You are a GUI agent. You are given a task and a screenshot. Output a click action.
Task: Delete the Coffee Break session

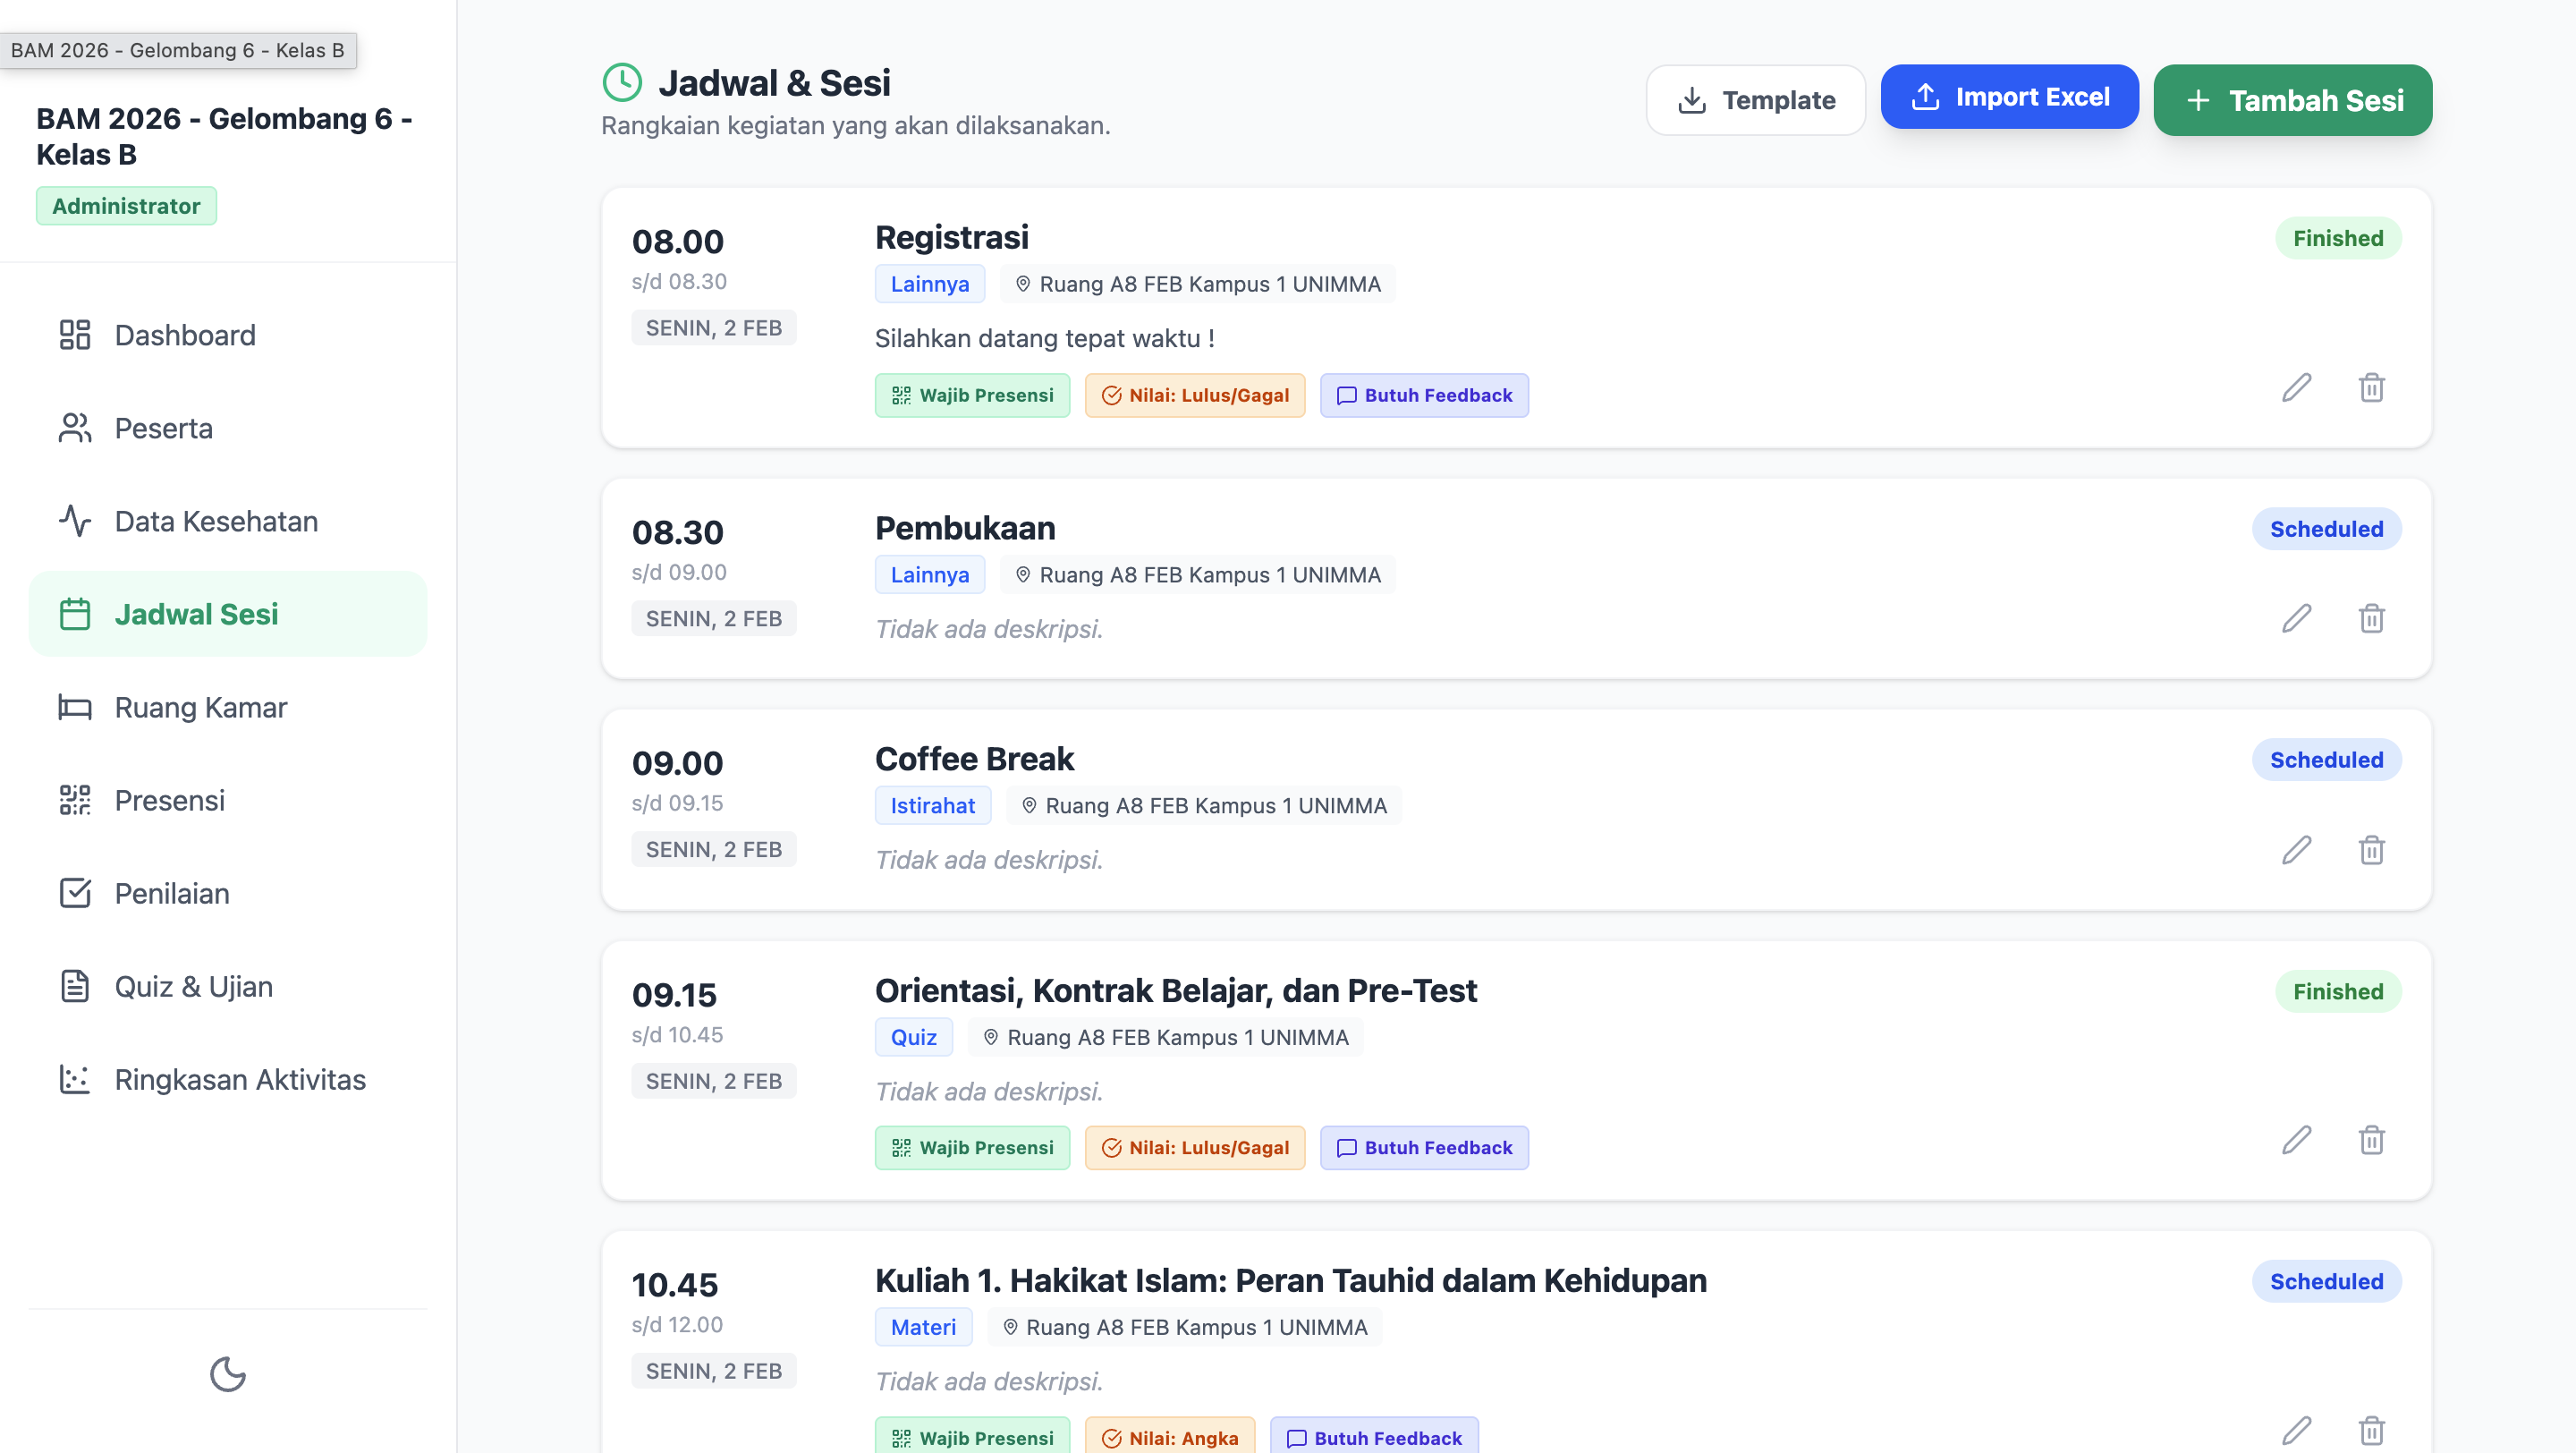[2372, 850]
